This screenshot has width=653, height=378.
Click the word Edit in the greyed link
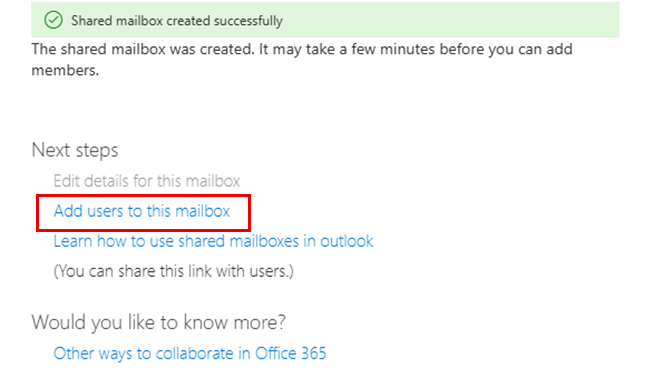[65, 181]
